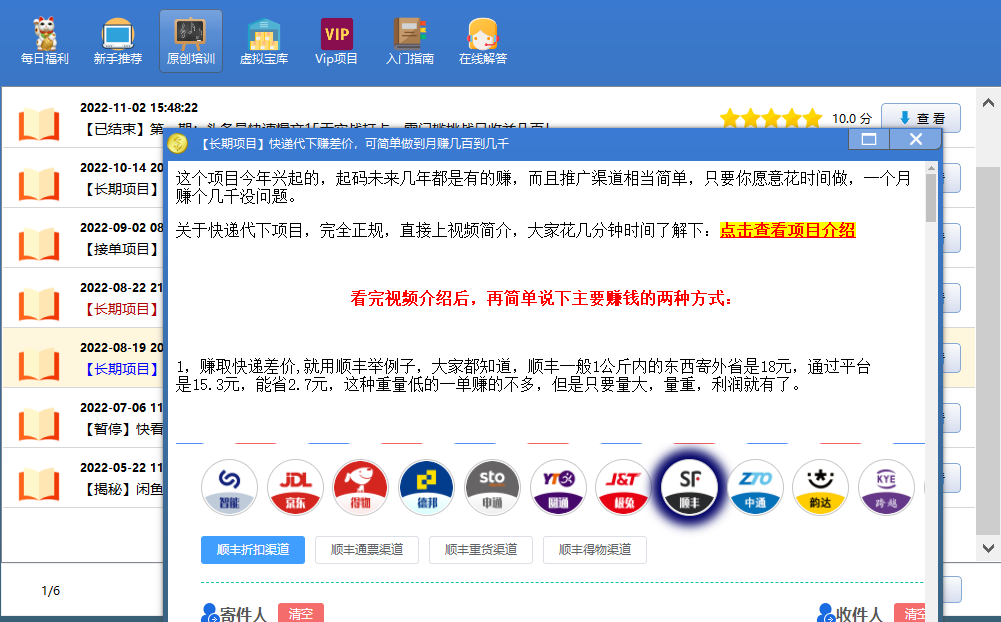Click the five-star rating of the first entry
1001x622 pixels.
click(771, 118)
